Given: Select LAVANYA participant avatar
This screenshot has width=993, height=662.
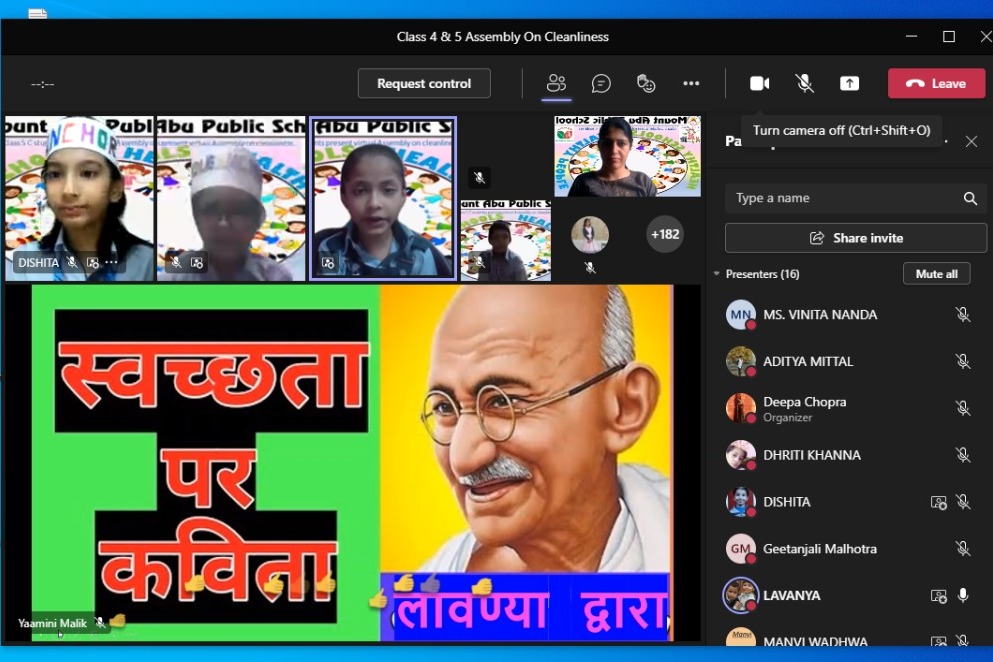Looking at the screenshot, I should coord(740,595).
